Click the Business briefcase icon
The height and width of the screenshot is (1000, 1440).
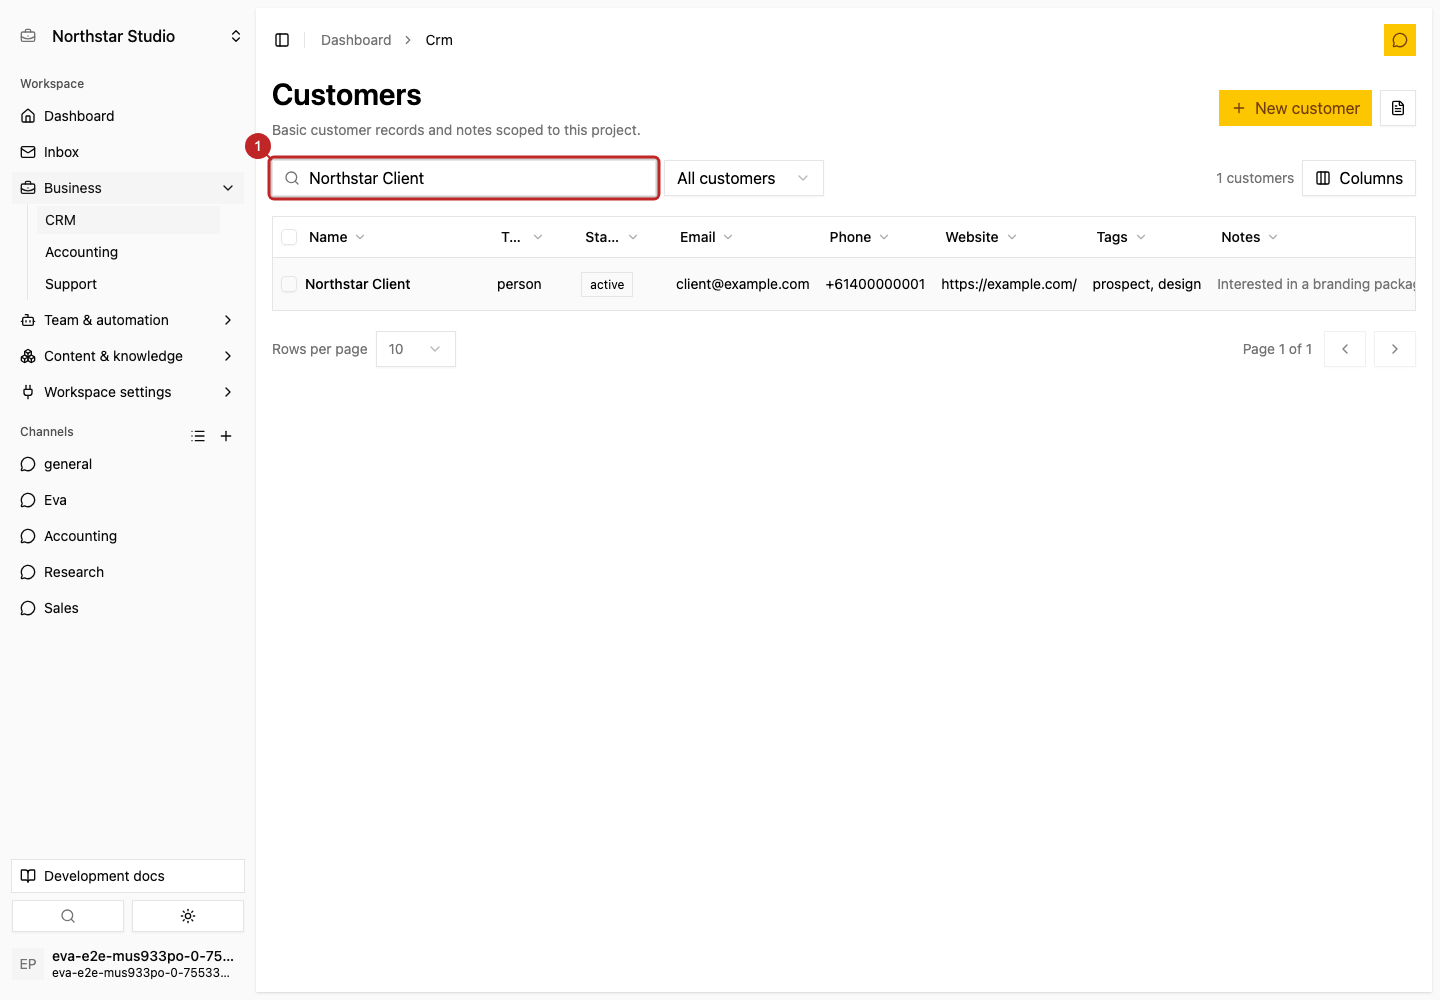coord(28,188)
